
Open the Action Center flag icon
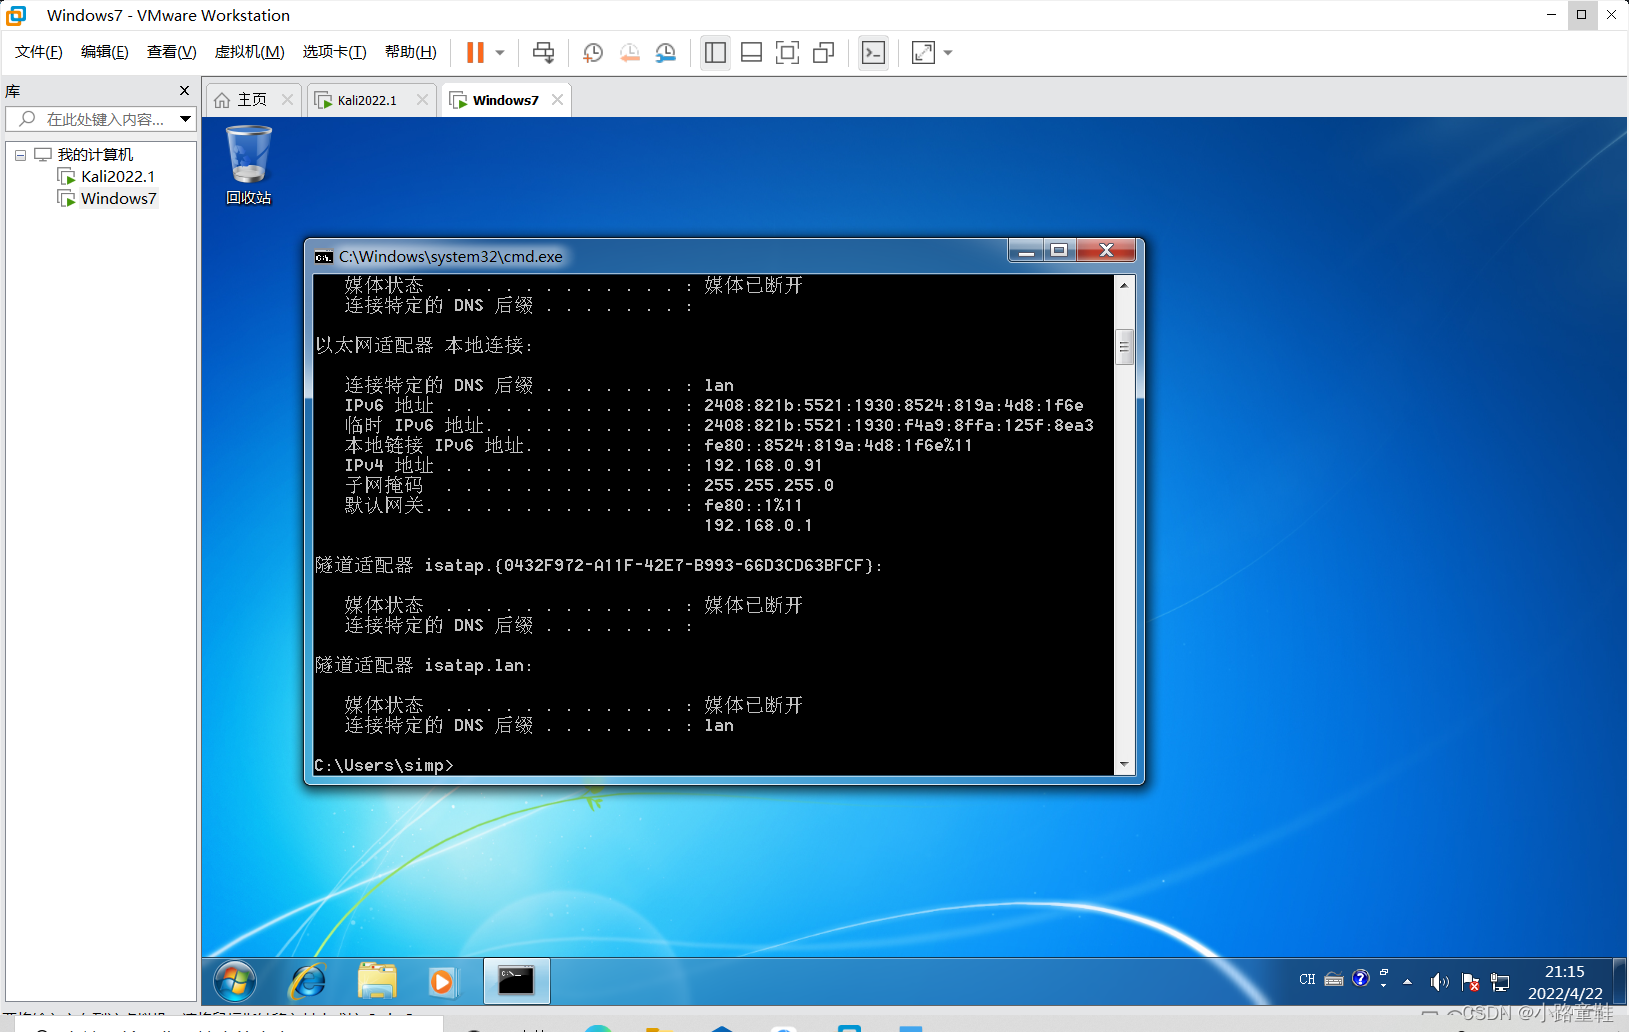[x=1470, y=982]
